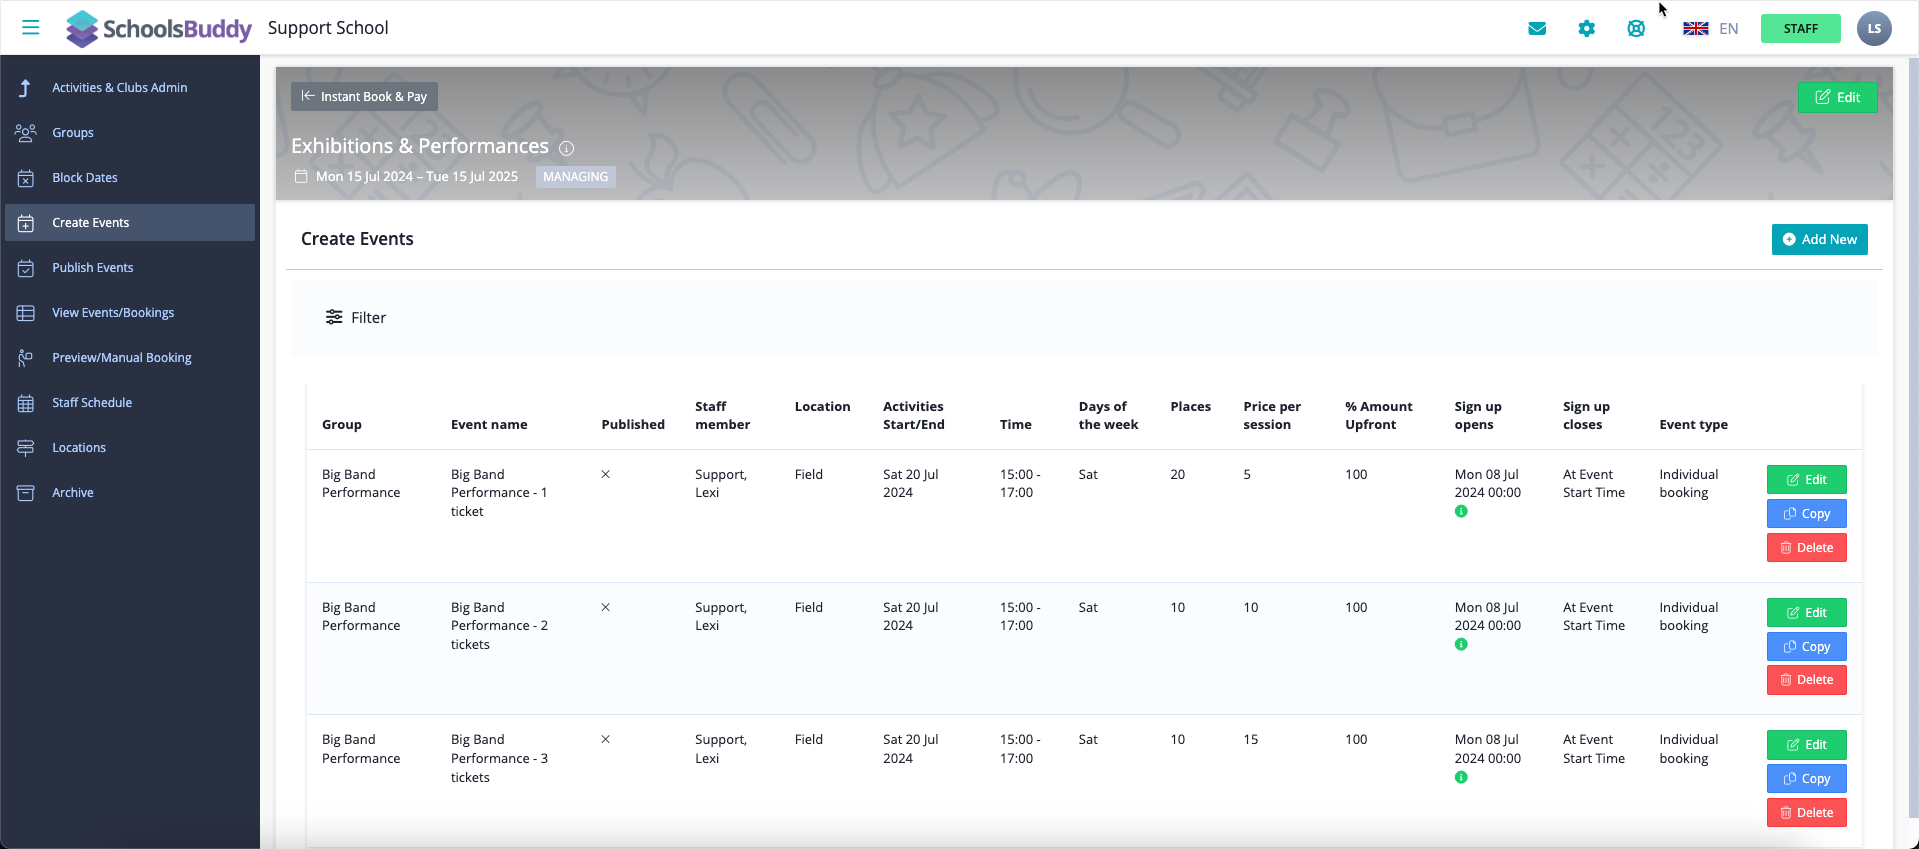Screen dimensions: 1919x849
Task: Click the Groups people icon in sidebar
Action: (26, 132)
